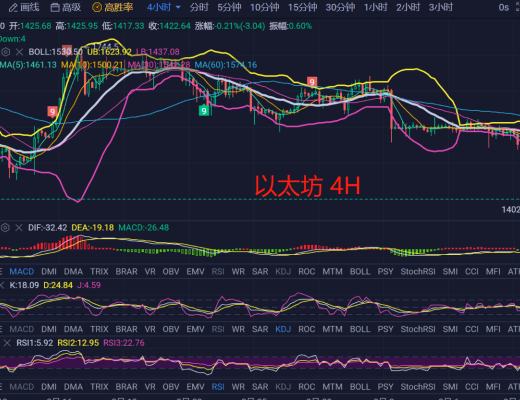Select DMI in the row below MACD chart

point(49,272)
